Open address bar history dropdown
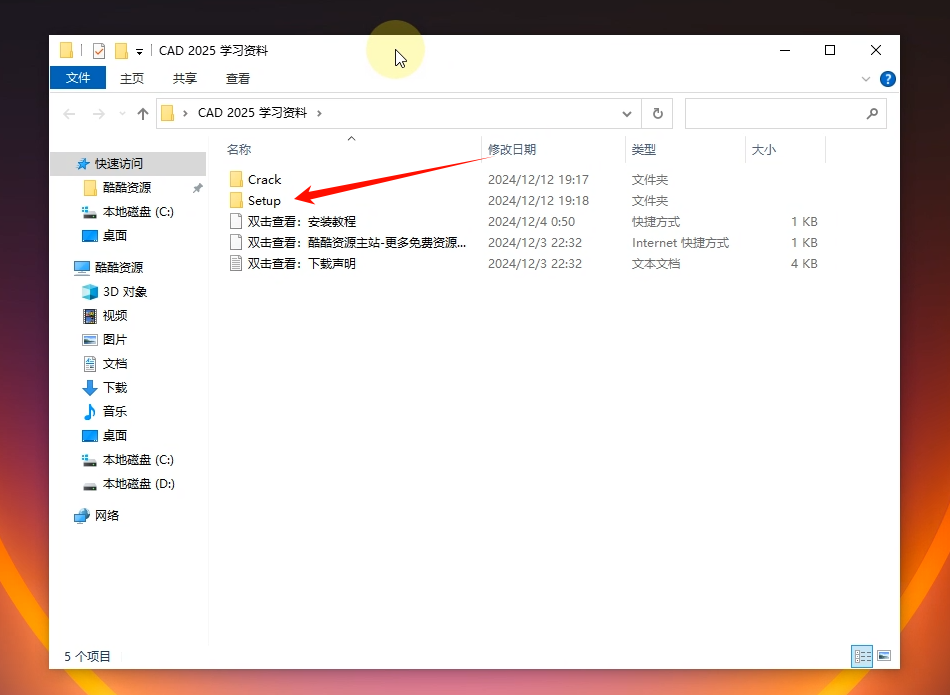Screen dimensions: 950x695 coord(627,114)
